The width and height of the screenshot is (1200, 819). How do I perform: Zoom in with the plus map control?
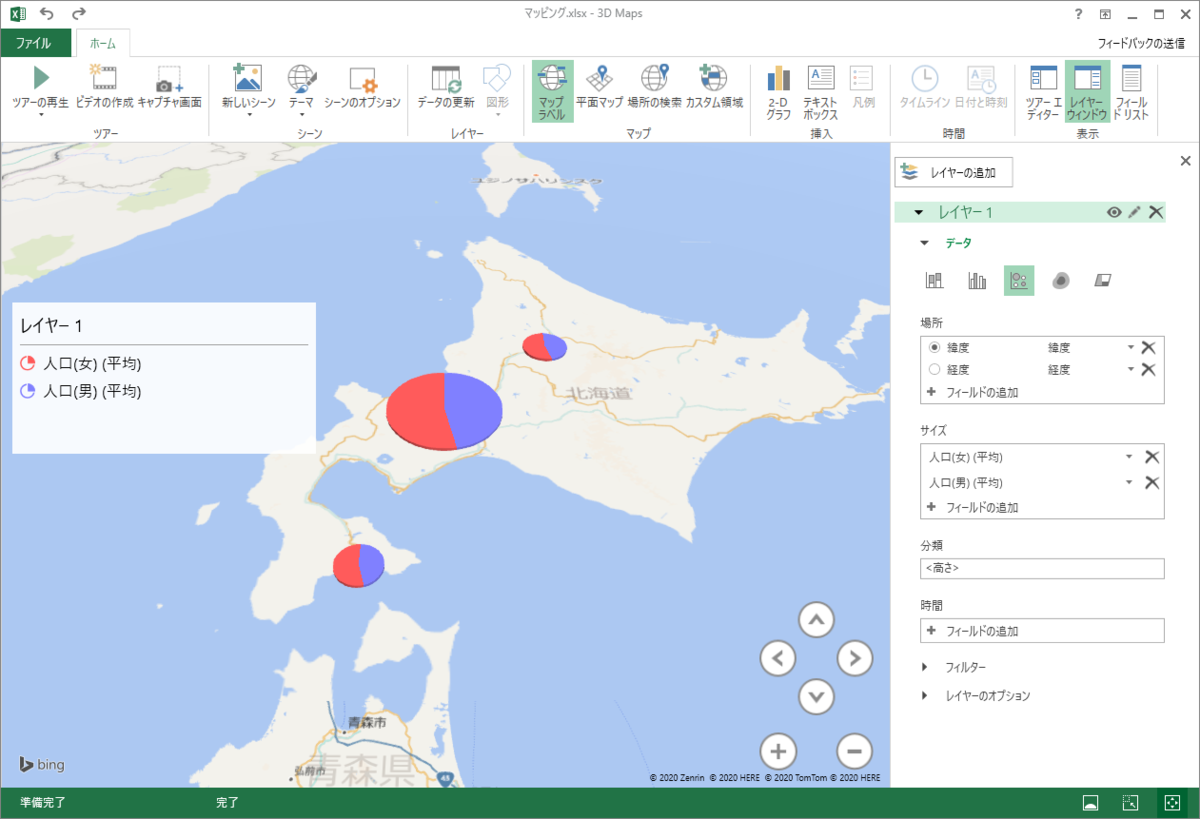click(778, 751)
